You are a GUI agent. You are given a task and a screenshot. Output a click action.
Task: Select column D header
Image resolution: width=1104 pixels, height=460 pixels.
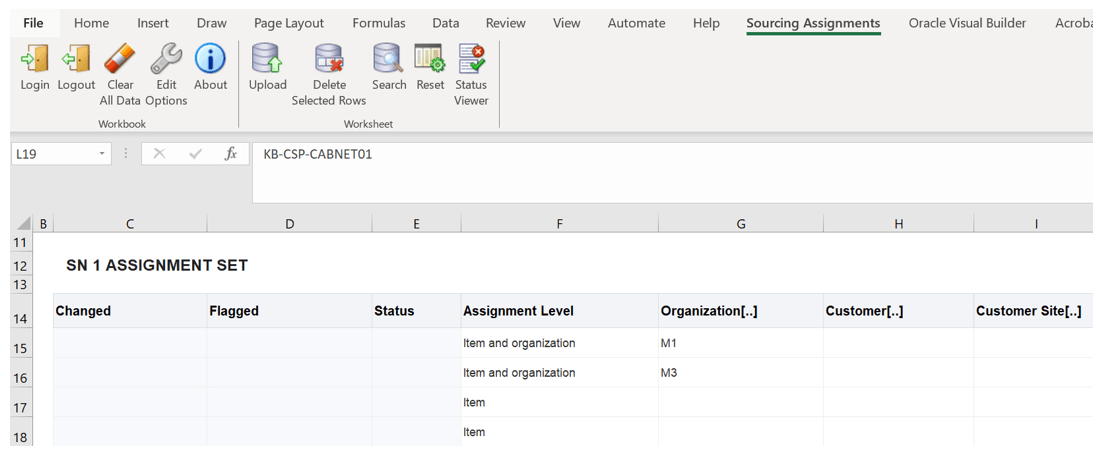(x=289, y=224)
